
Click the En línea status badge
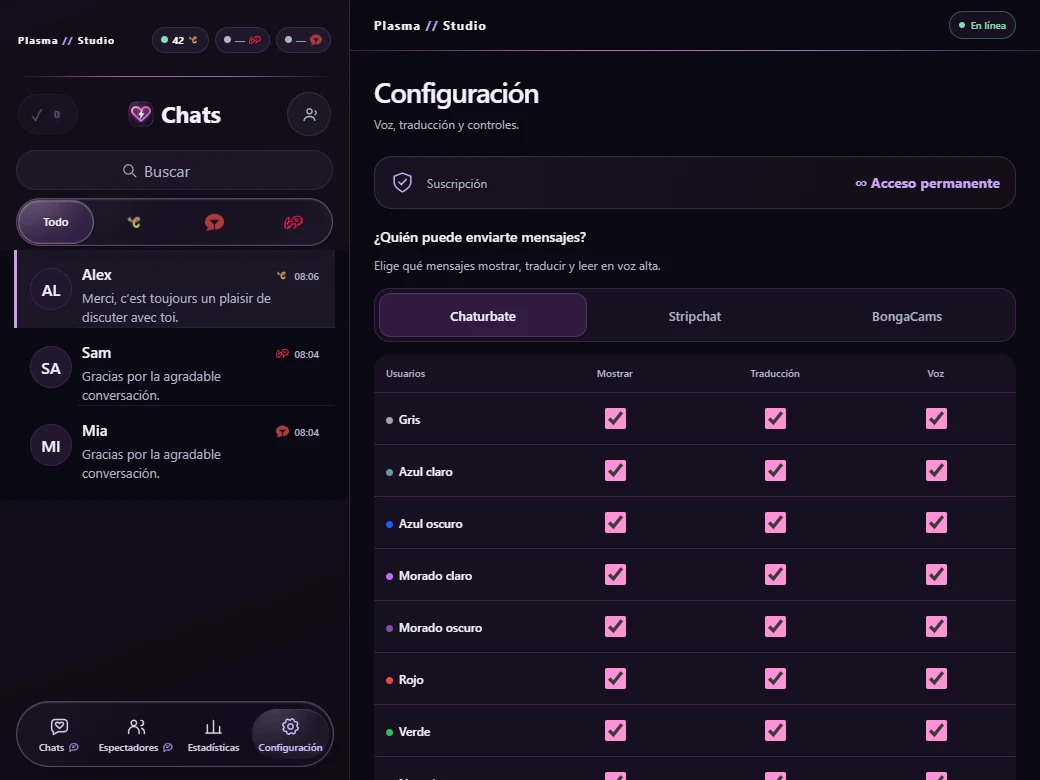[x=982, y=25]
